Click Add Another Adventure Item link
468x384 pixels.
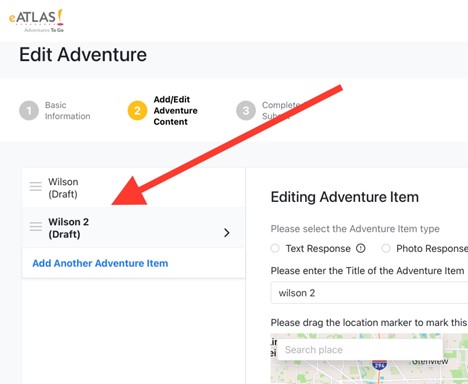pos(100,263)
